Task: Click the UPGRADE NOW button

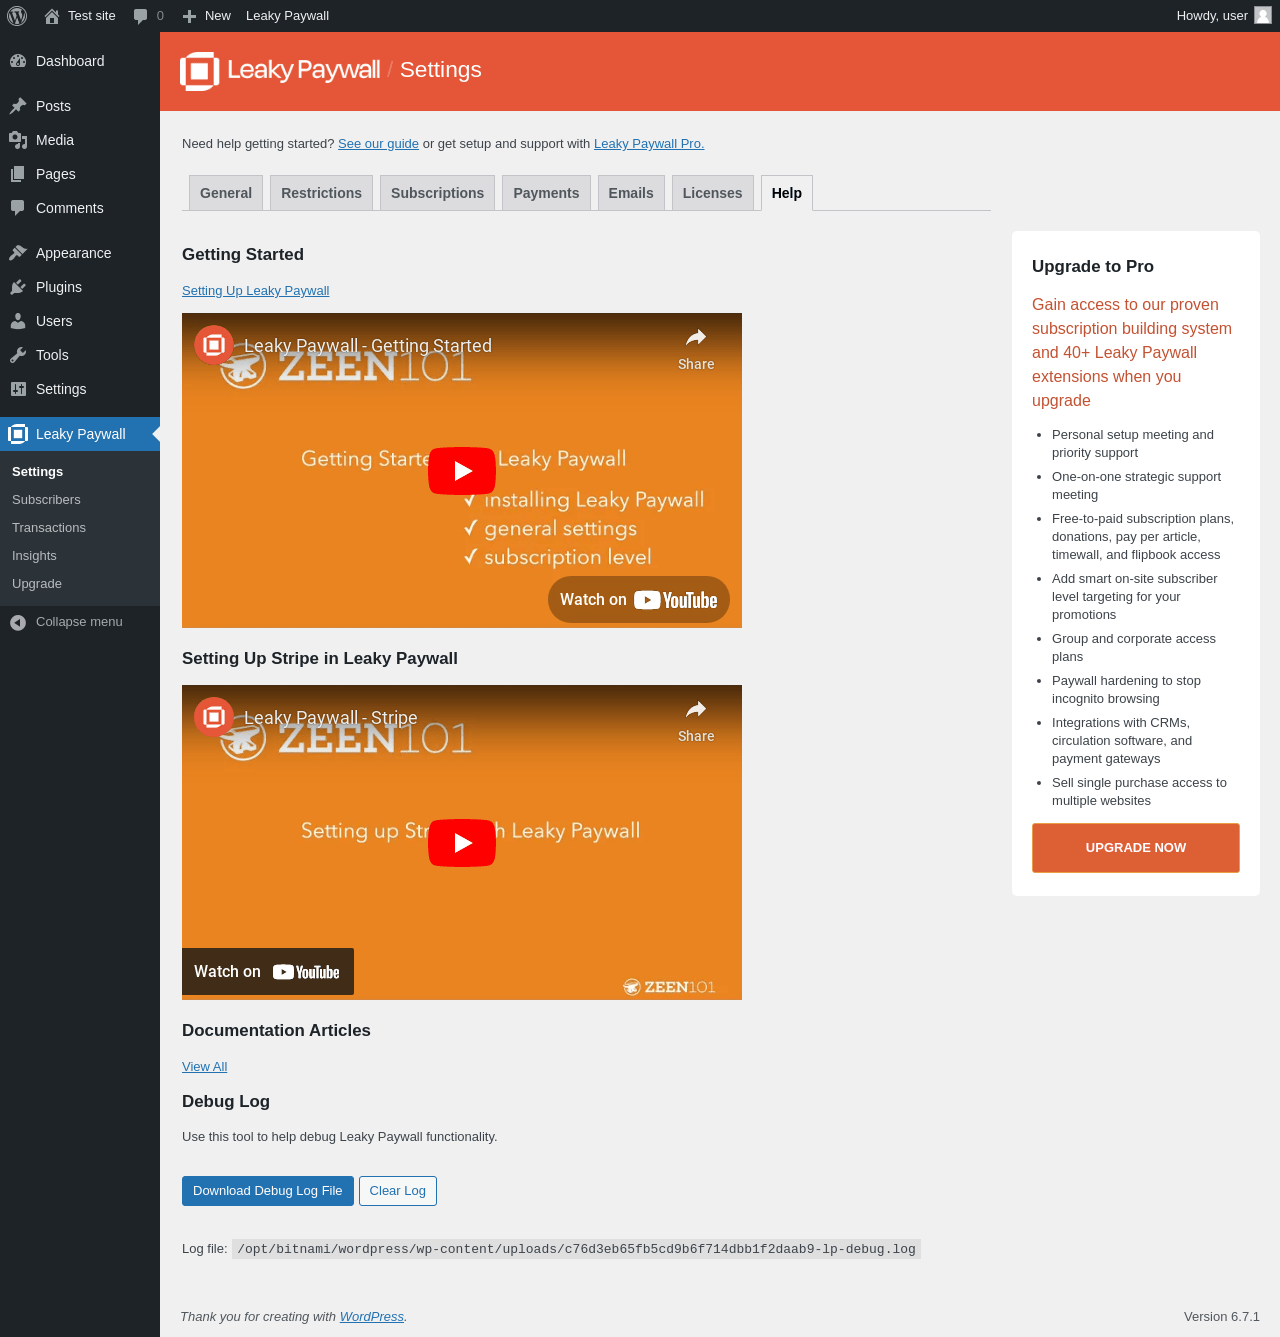Action: click(1136, 848)
